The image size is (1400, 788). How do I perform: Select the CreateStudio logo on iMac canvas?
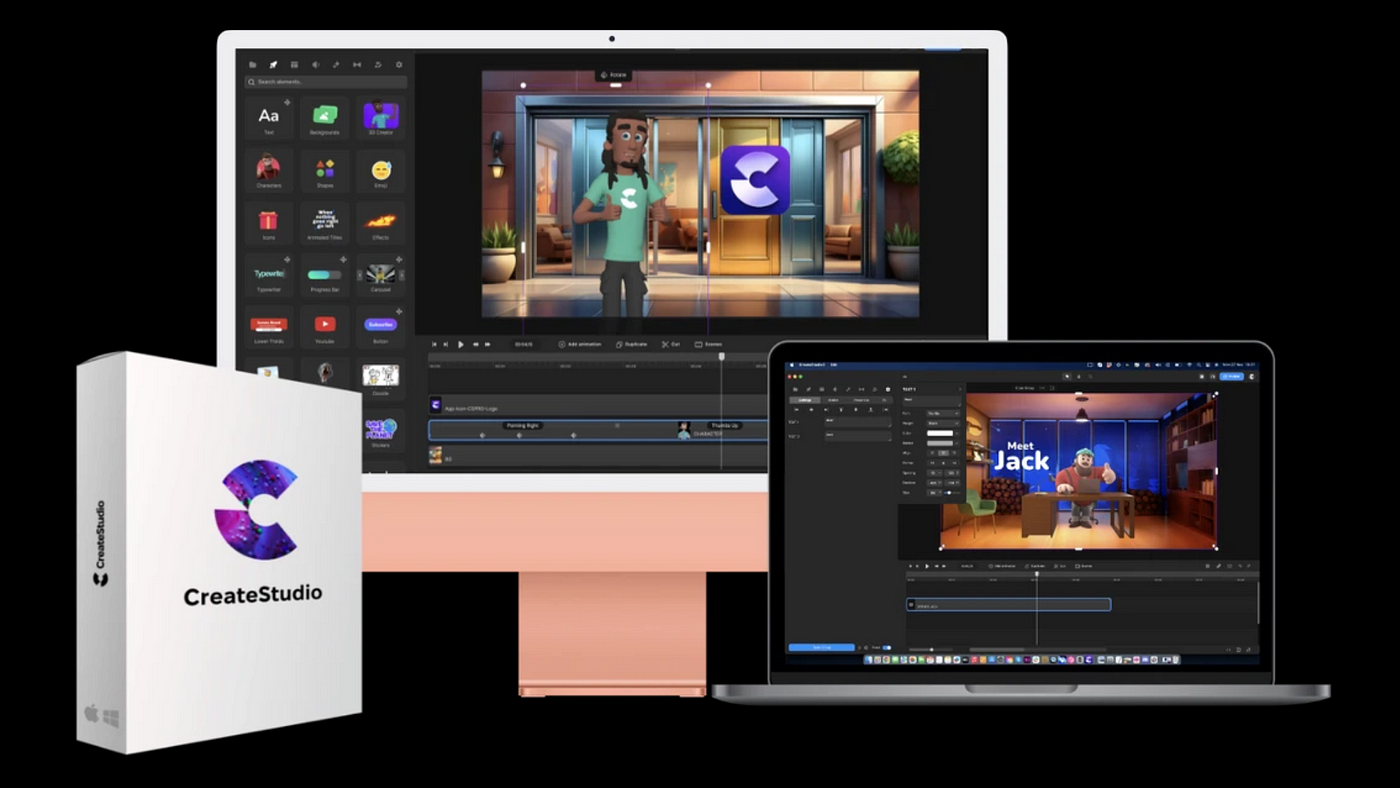(755, 180)
